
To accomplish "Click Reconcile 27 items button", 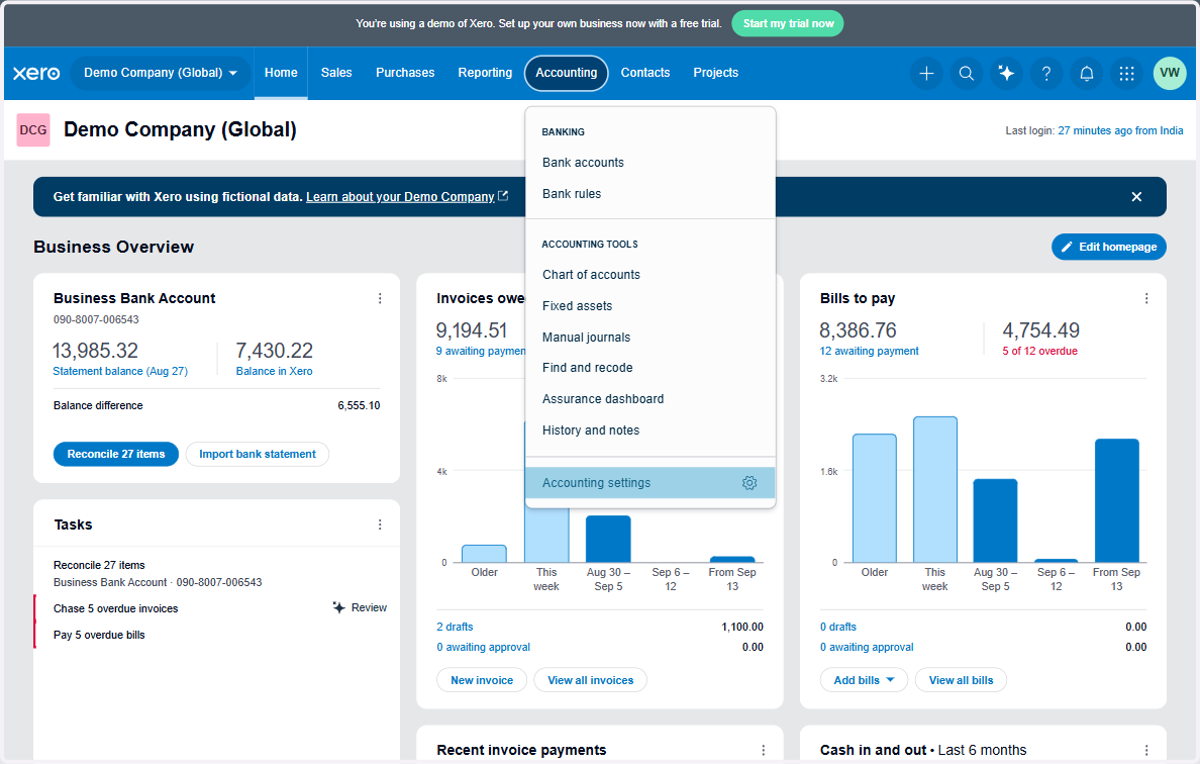I will point(116,454).
